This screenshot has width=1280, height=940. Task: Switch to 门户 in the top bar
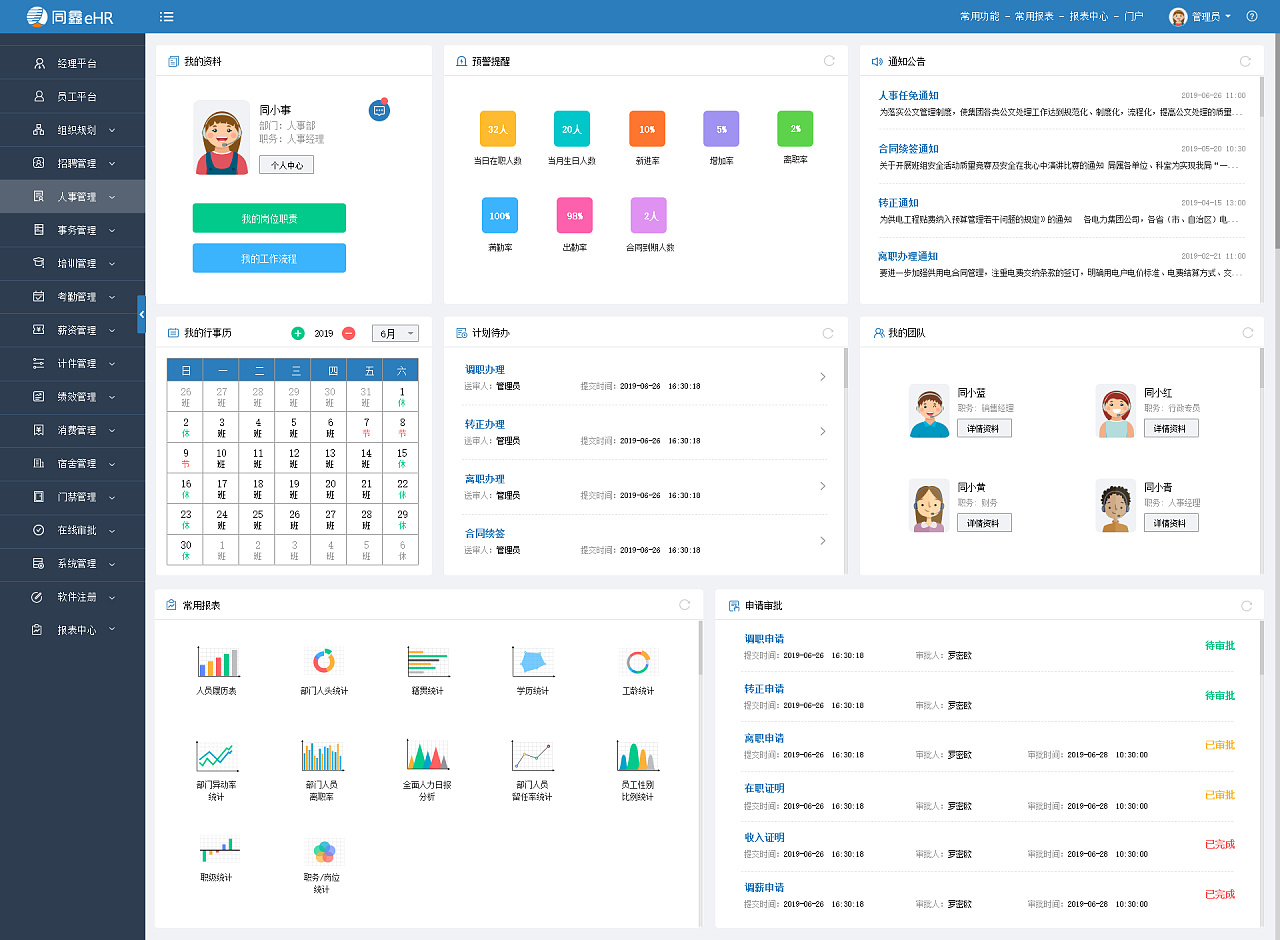(x=1136, y=16)
